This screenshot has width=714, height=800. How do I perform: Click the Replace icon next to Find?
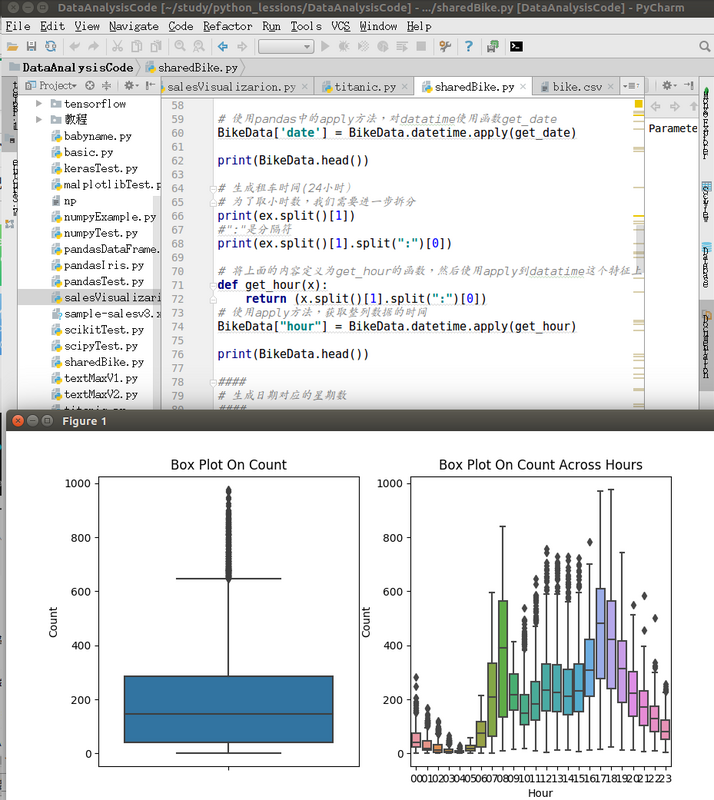199,46
